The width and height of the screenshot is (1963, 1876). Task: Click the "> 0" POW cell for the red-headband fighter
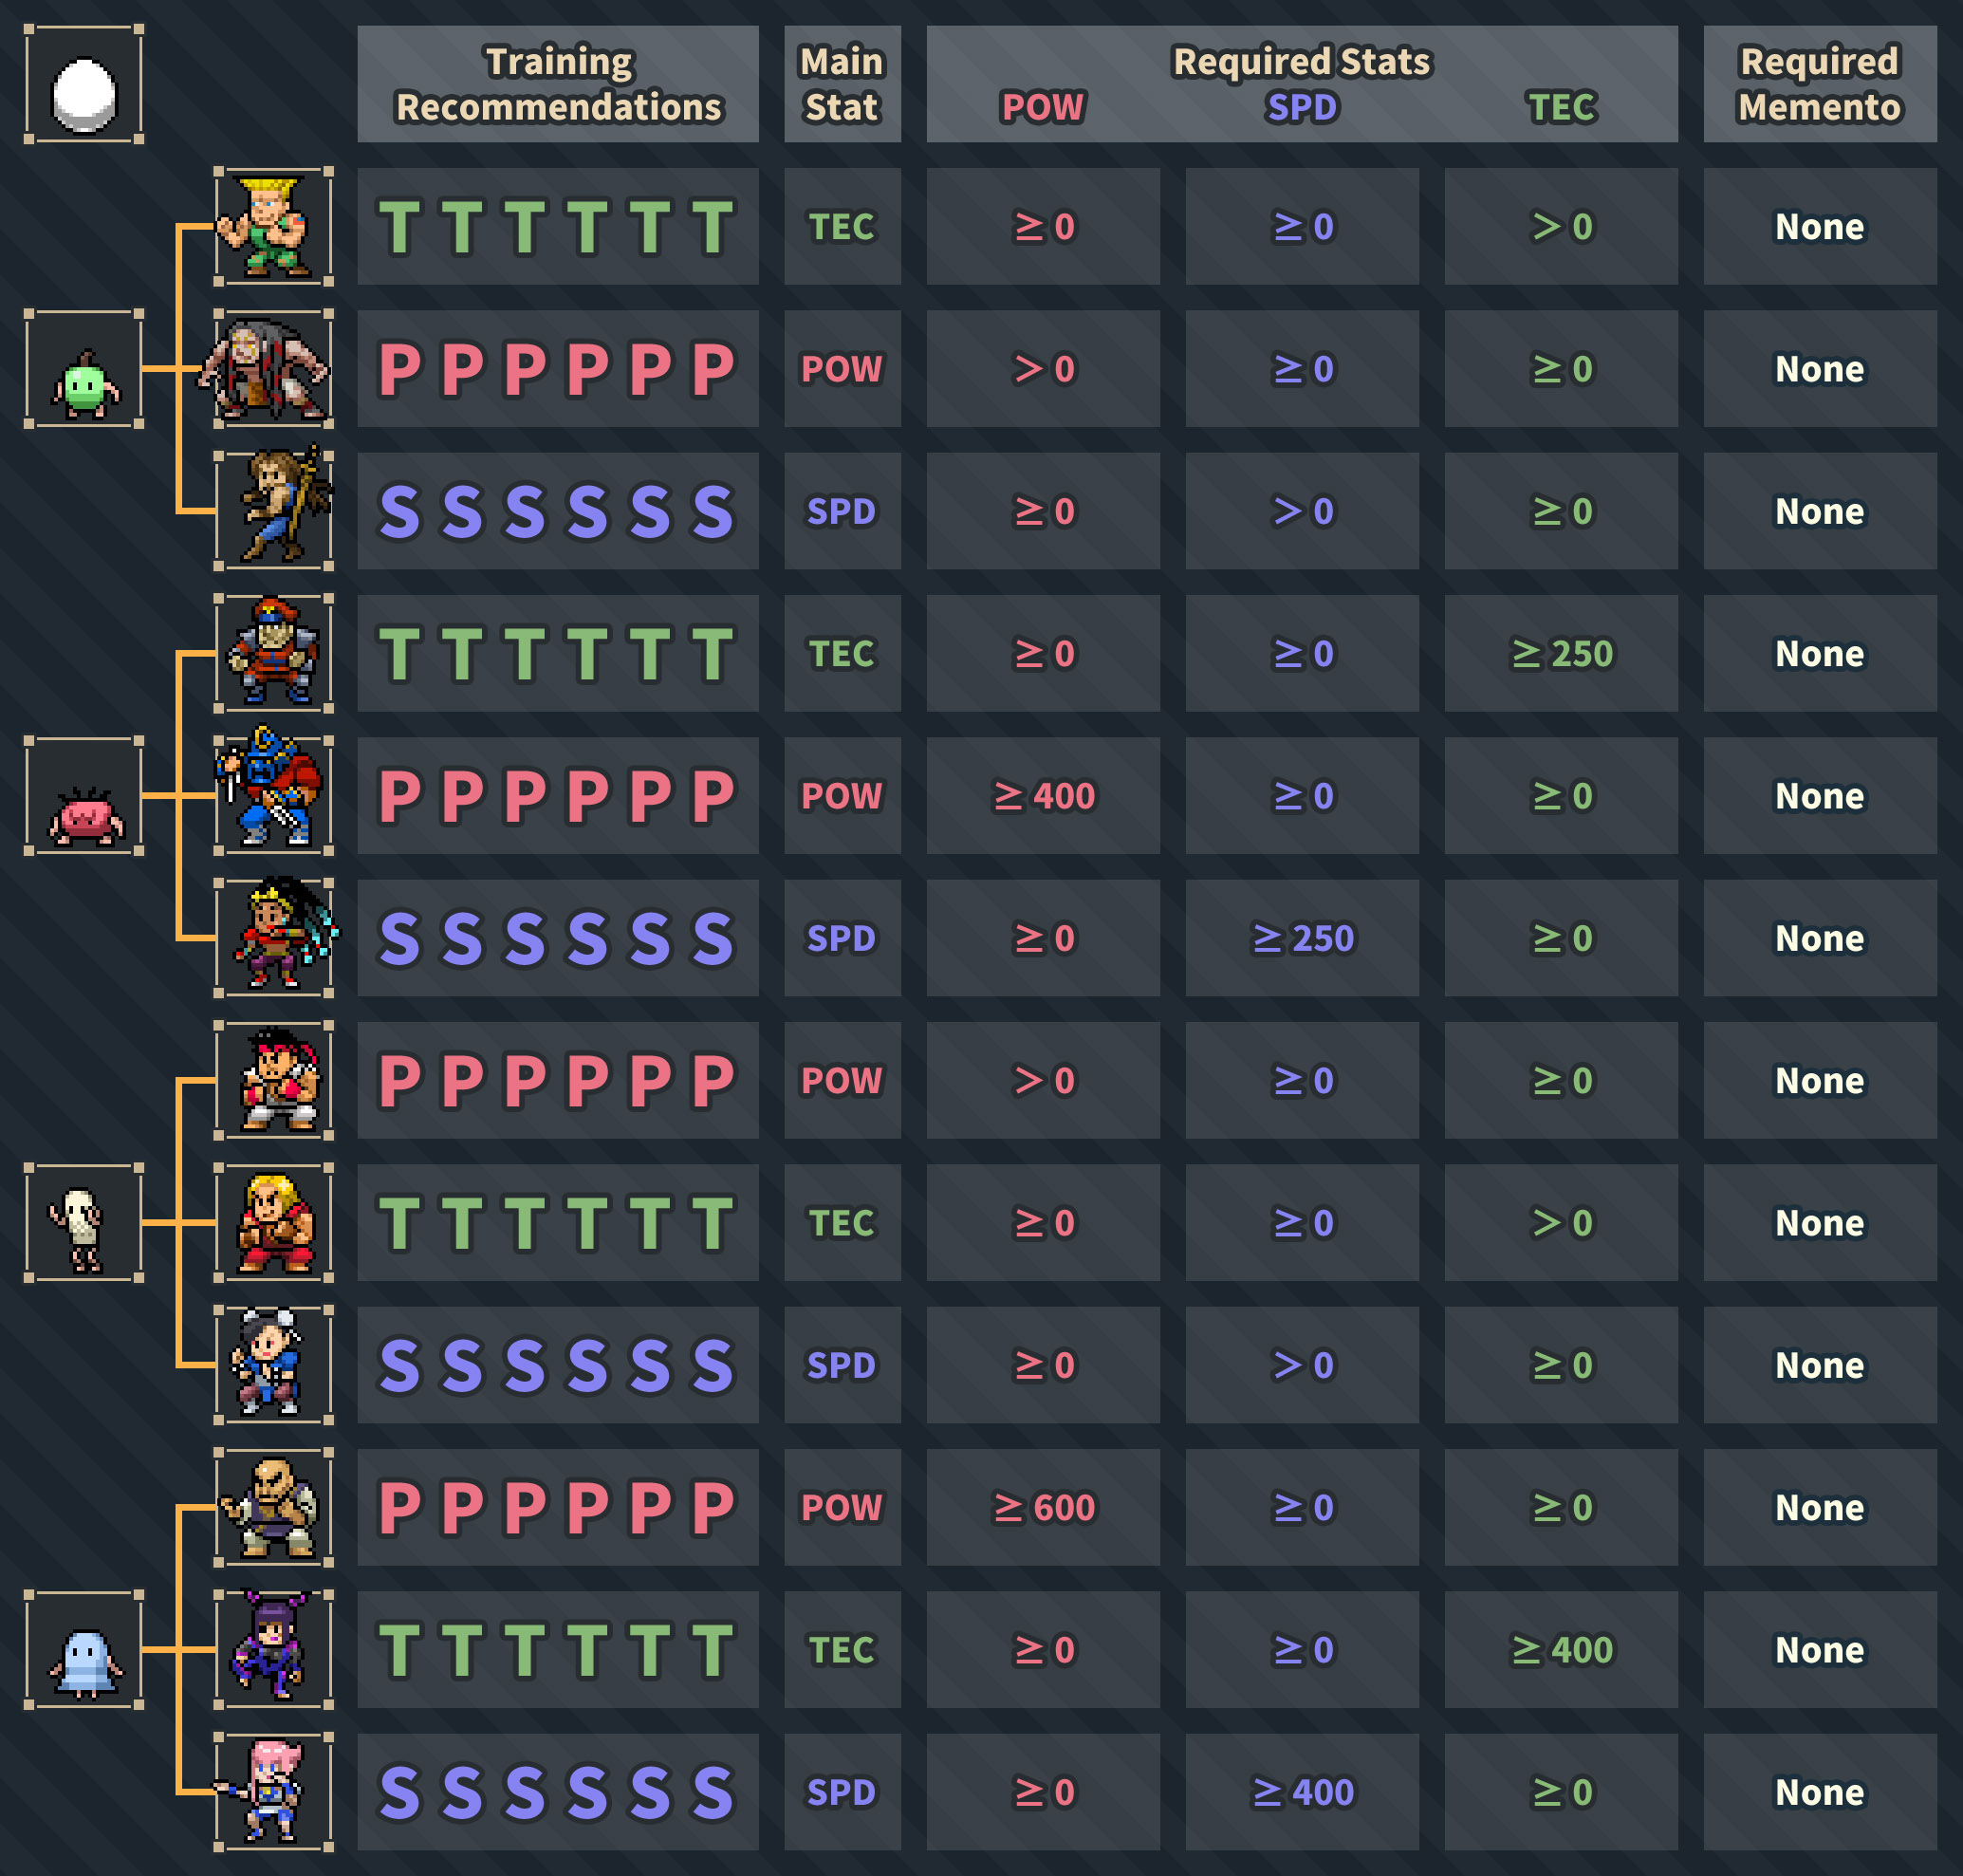(x=1043, y=1081)
